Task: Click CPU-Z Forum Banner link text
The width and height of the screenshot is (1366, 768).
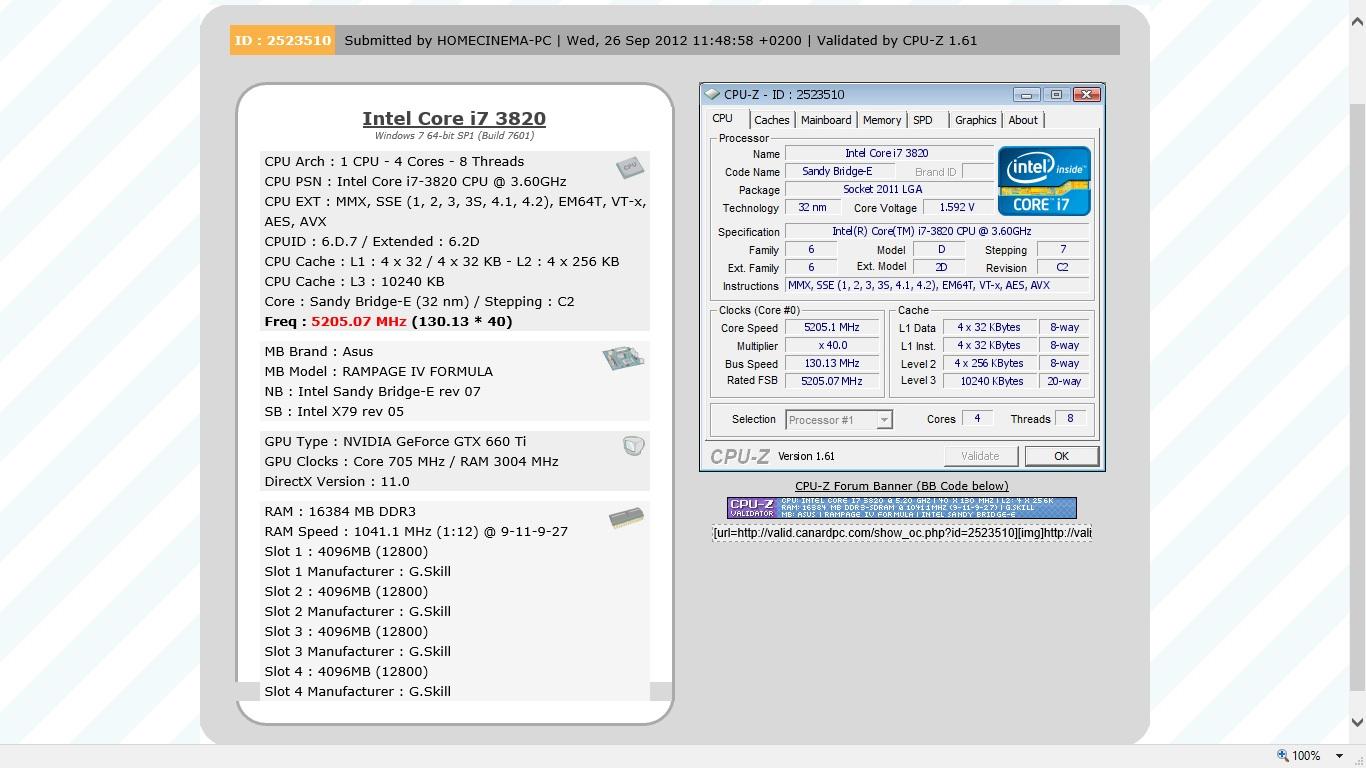Action: coord(902,486)
